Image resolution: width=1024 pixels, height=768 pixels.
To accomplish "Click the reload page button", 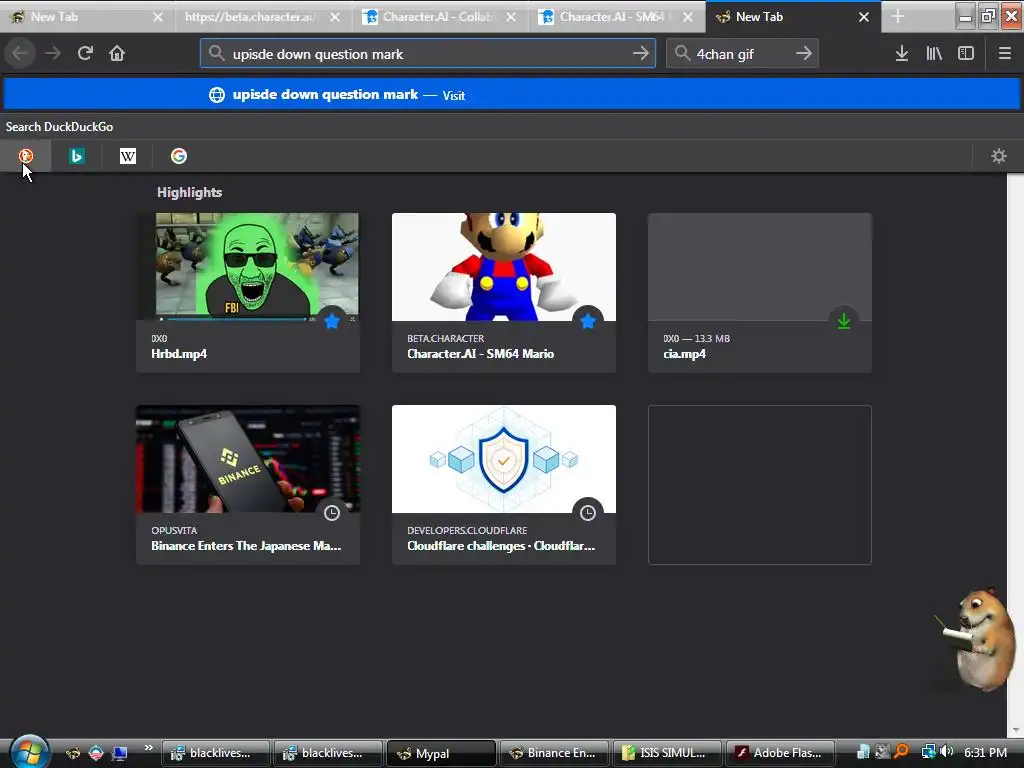I will 85,53.
